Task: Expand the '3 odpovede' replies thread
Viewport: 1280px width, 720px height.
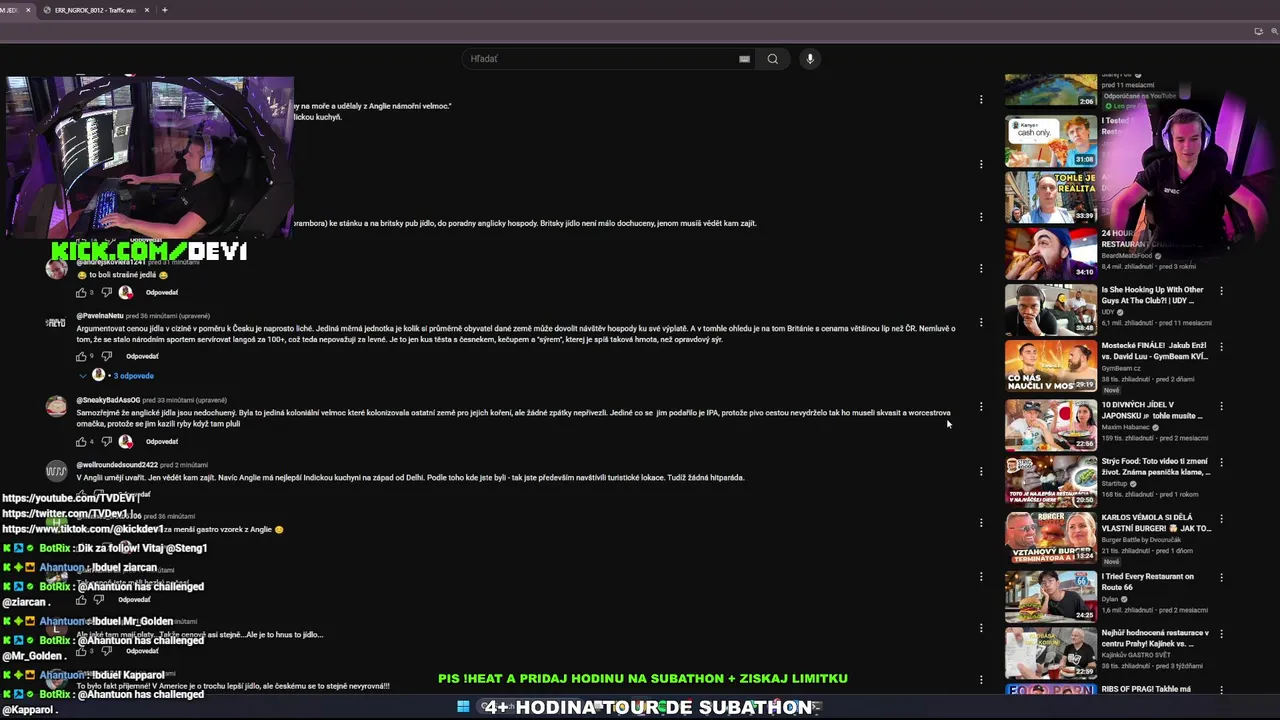Action: click(x=133, y=376)
